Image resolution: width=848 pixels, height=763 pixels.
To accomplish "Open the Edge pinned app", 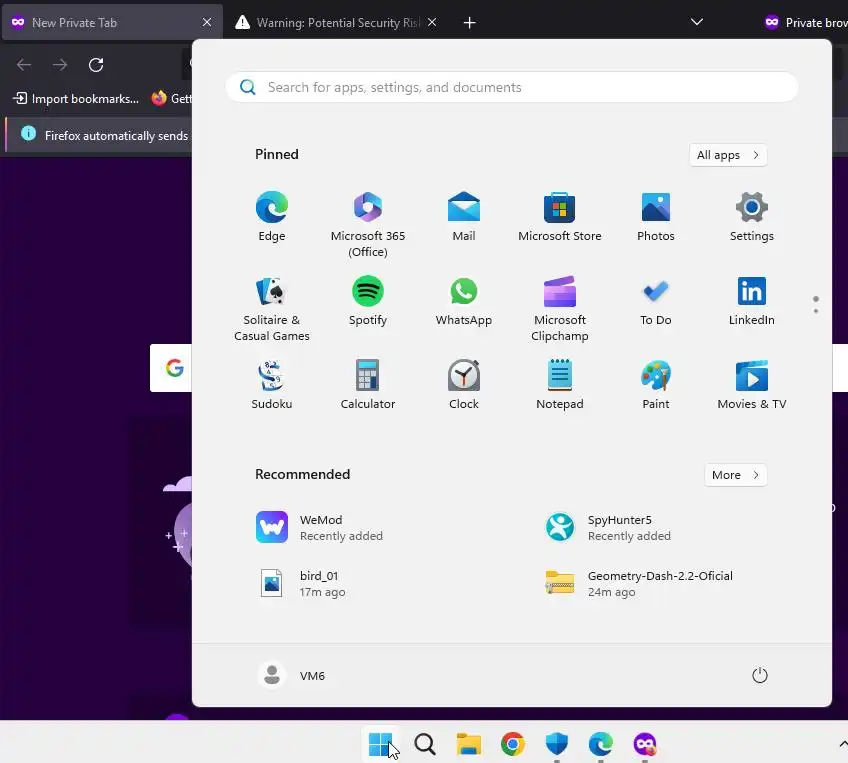I will [271, 216].
